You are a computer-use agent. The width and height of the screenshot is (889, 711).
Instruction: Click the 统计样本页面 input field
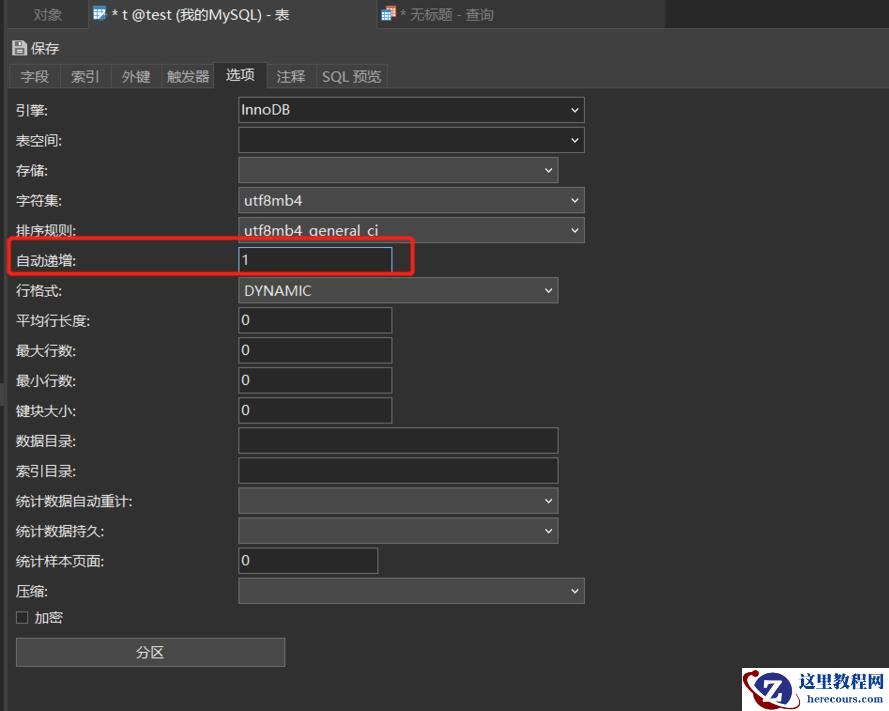(x=308, y=561)
